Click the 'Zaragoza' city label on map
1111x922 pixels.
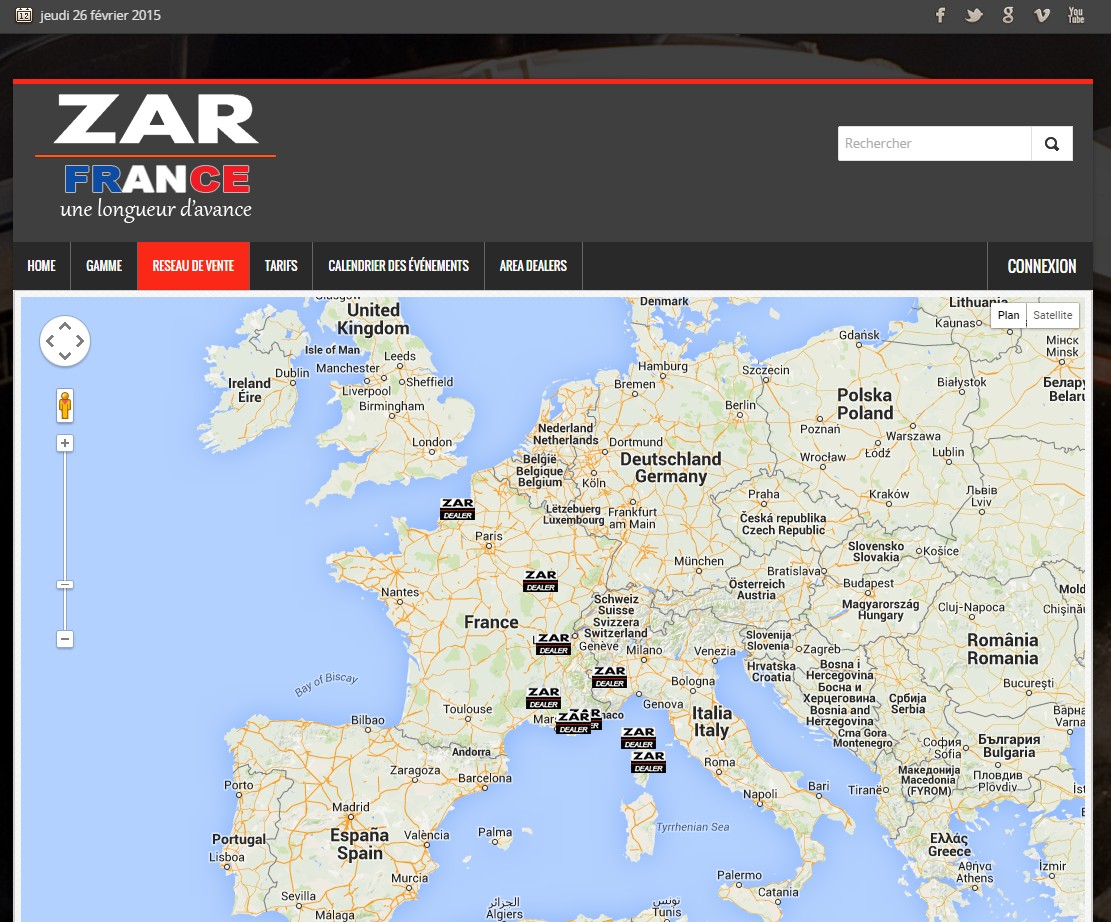[415, 770]
